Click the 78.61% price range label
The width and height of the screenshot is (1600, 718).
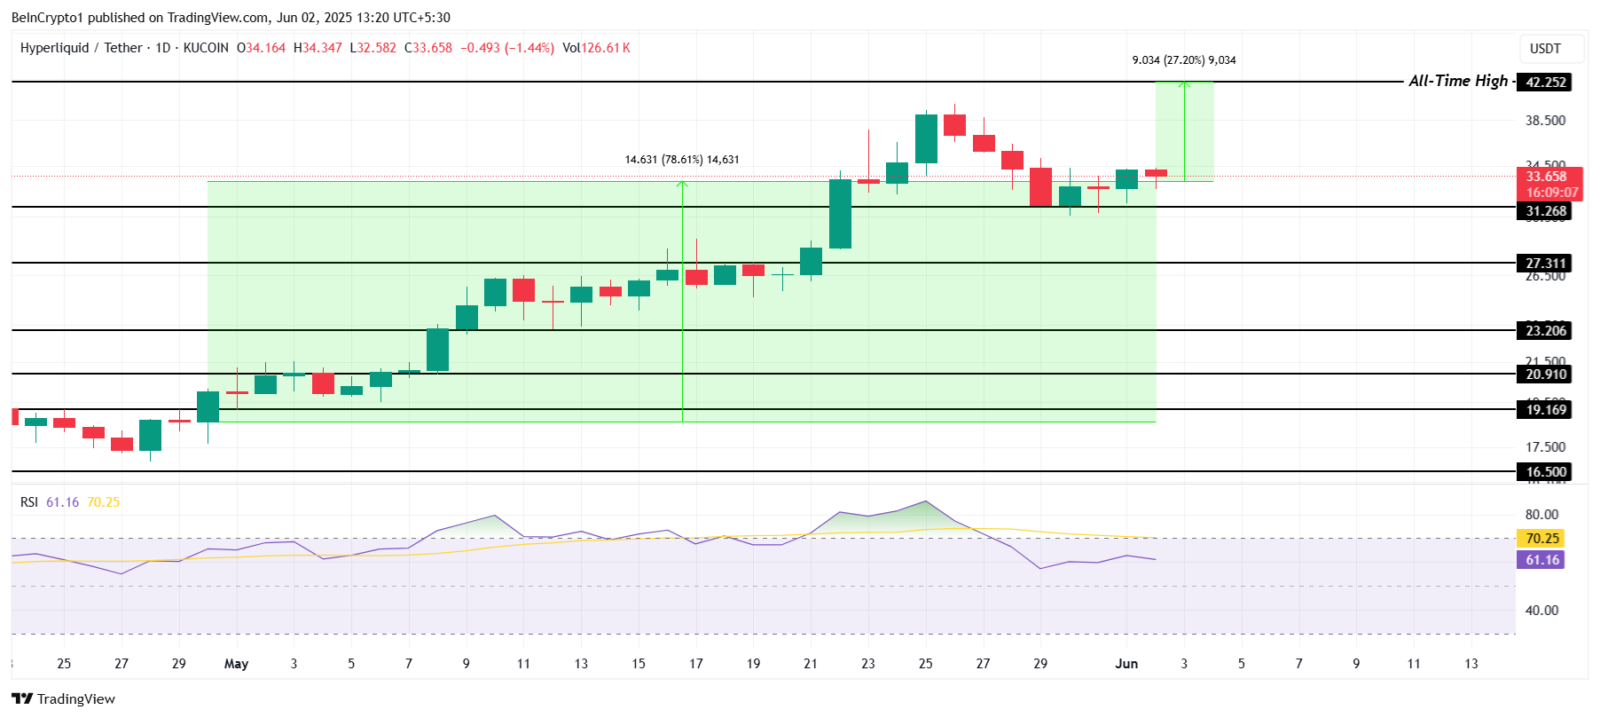tap(682, 159)
